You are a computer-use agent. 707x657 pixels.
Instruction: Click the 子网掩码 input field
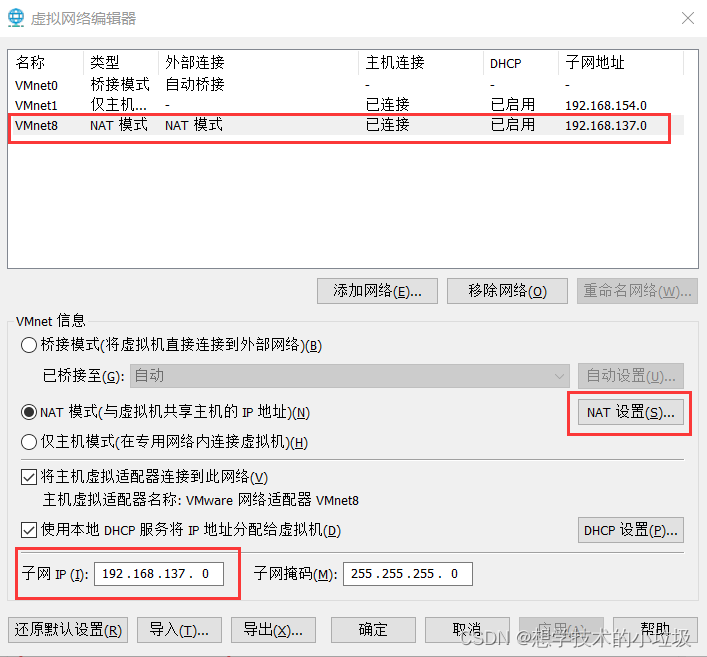pyautogui.click(x=408, y=574)
